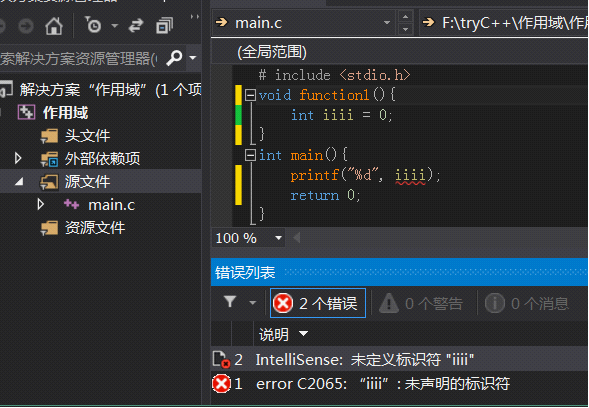Click the Collapse All icon in Solution Explorer
Screen dimensions: 589x408
pyautogui.click(x=164, y=26)
